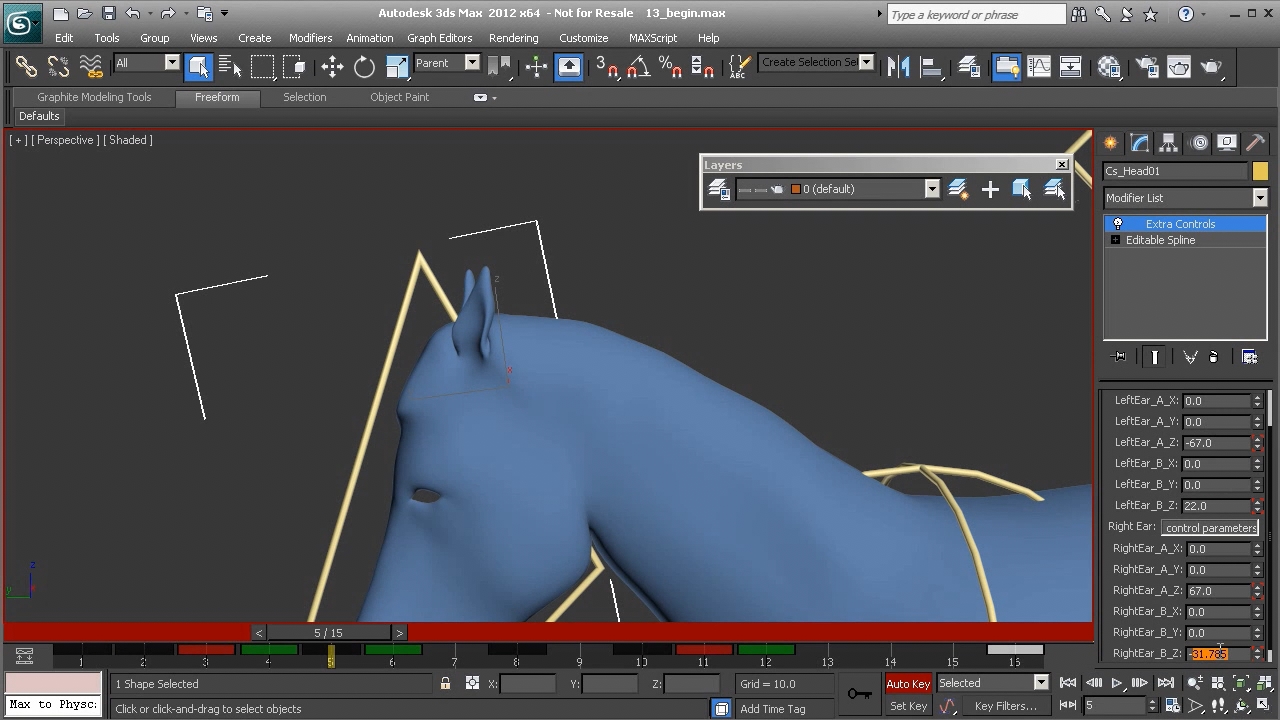Open Curve Editor from main toolbar
Viewport: 1280px width, 720px height.
click(1039, 67)
